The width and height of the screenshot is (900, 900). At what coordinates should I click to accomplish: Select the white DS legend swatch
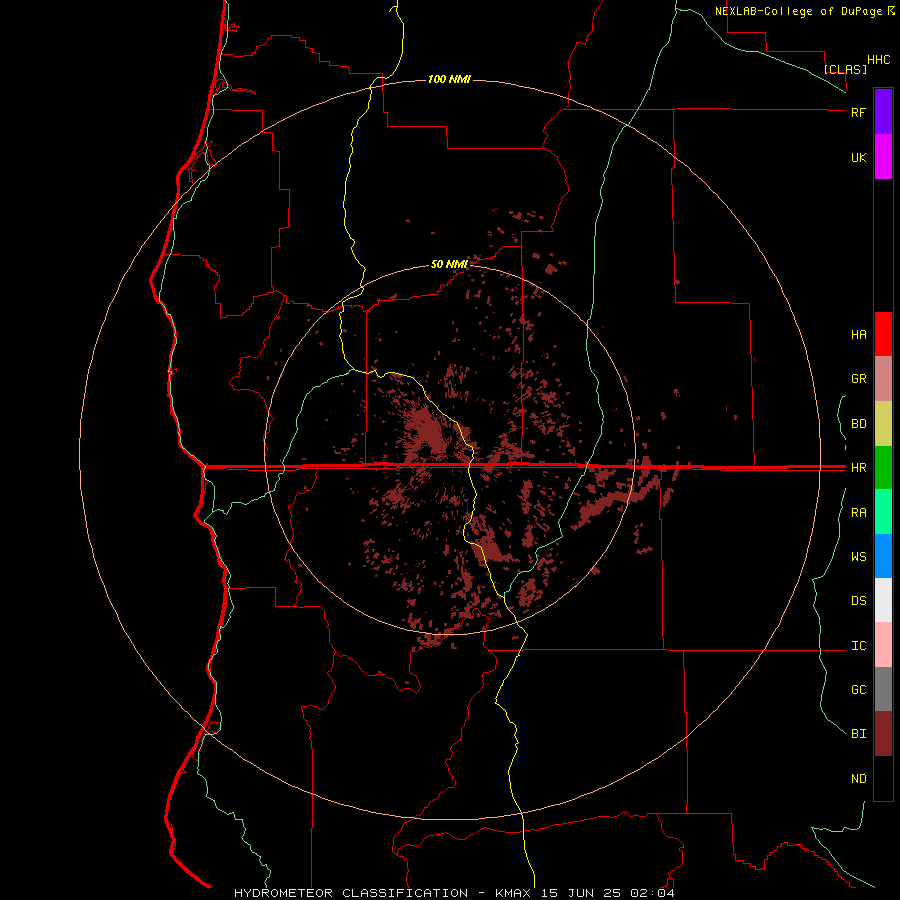[x=883, y=600]
